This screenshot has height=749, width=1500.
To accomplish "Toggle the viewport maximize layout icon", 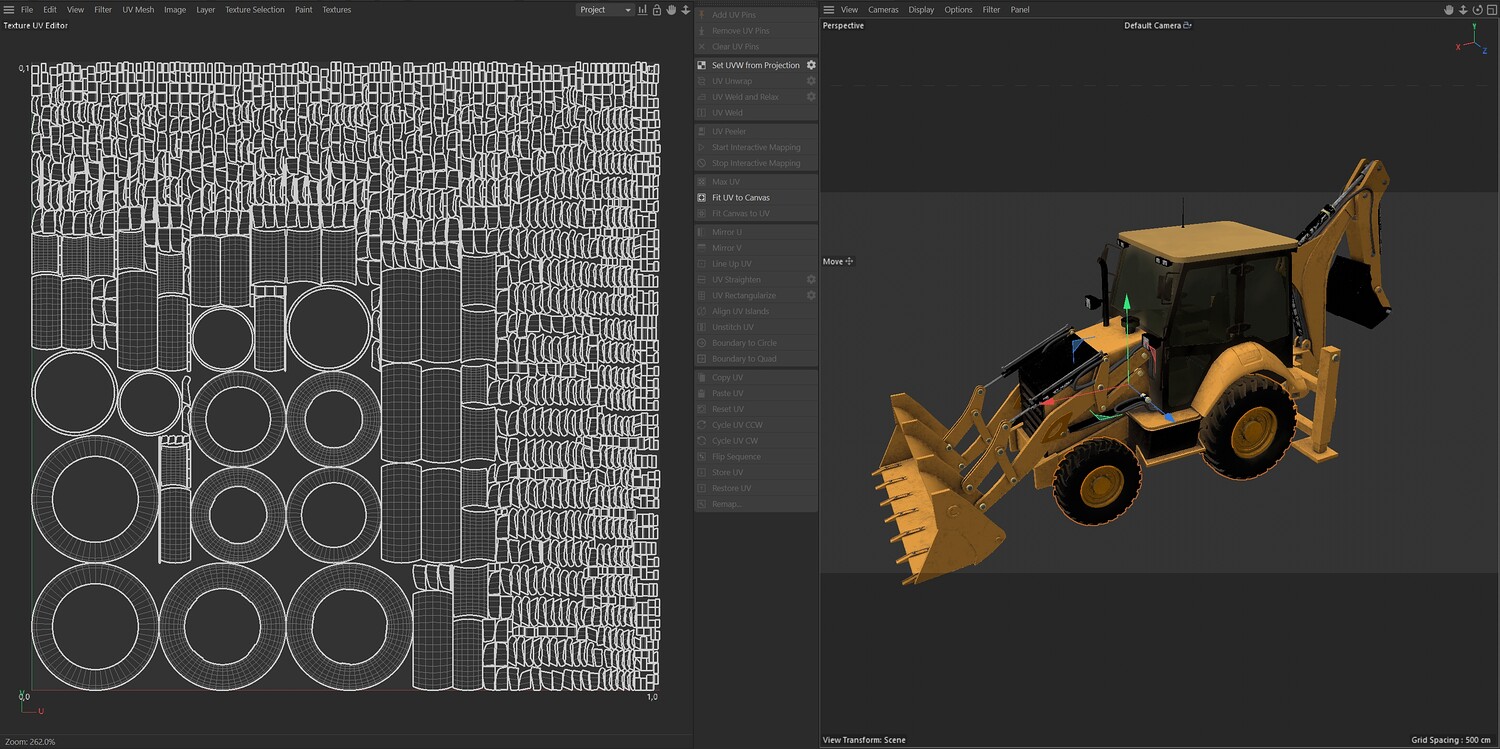I will [x=1491, y=10].
